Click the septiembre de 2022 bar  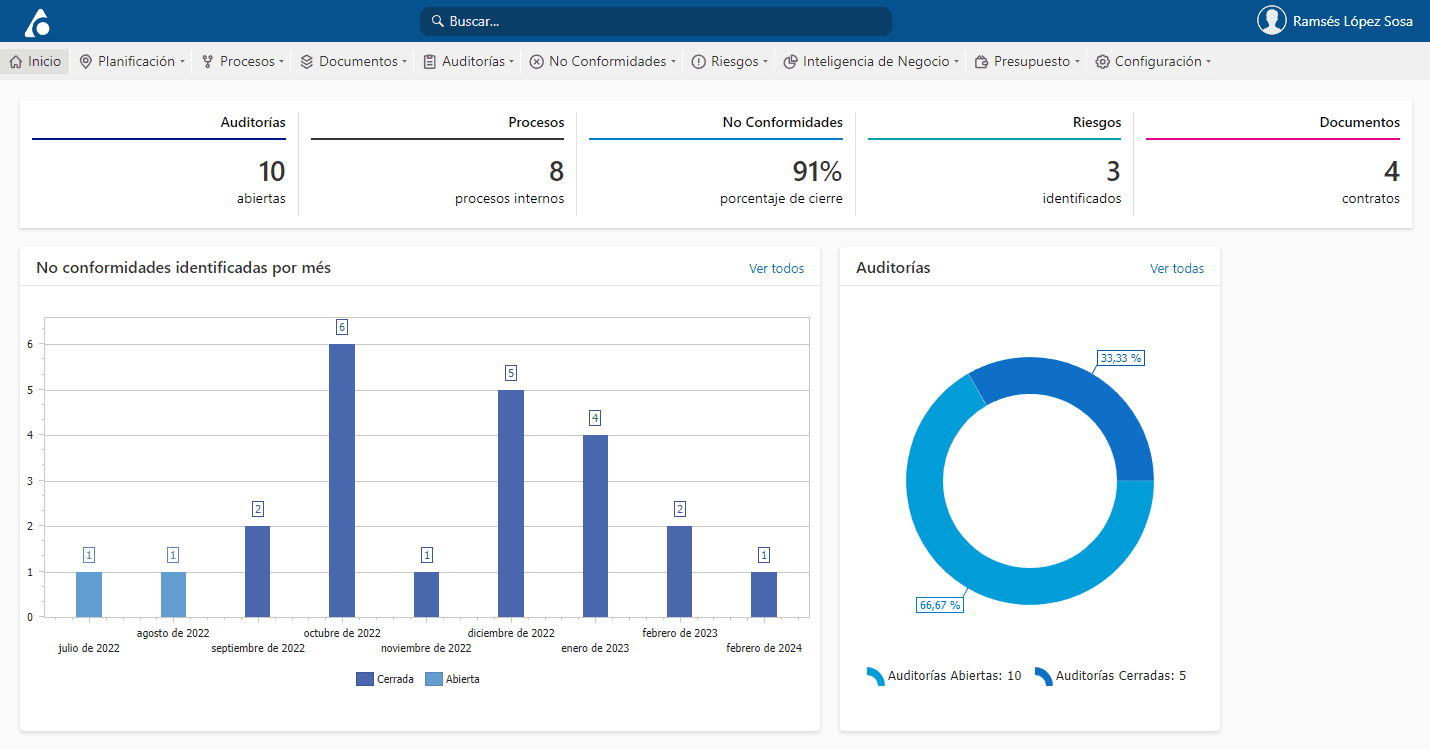pos(257,571)
